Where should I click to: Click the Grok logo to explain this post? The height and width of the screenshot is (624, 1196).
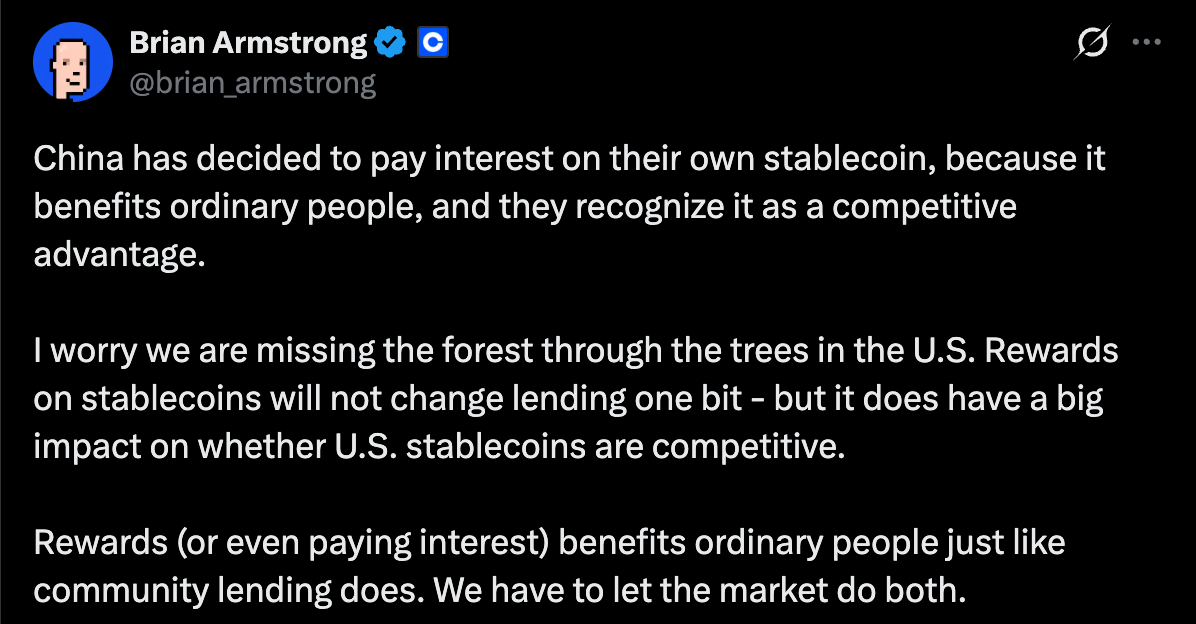tap(1091, 42)
